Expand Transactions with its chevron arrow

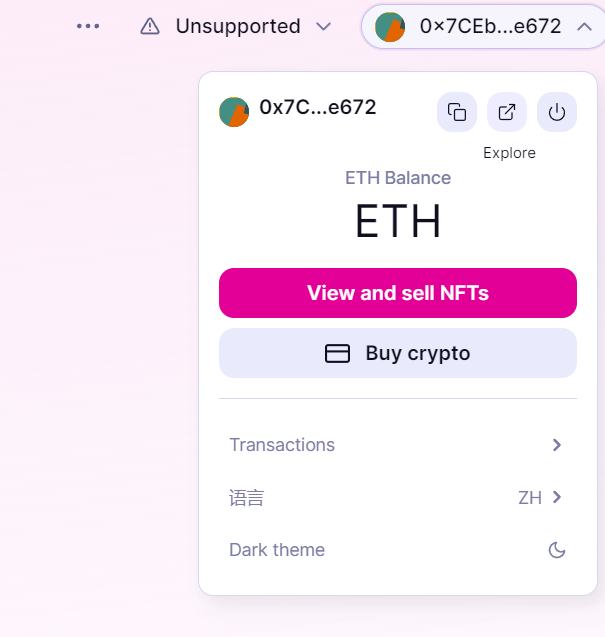557,445
